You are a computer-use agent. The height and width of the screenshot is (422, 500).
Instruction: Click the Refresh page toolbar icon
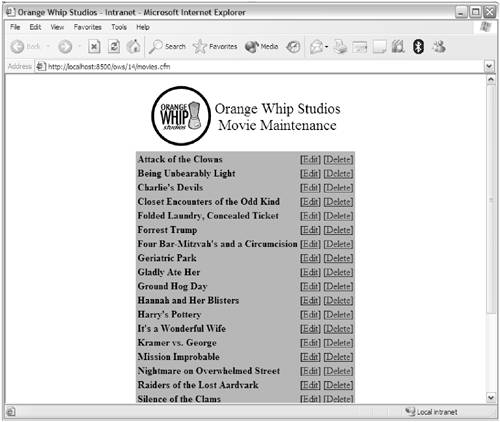(x=114, y=47)
